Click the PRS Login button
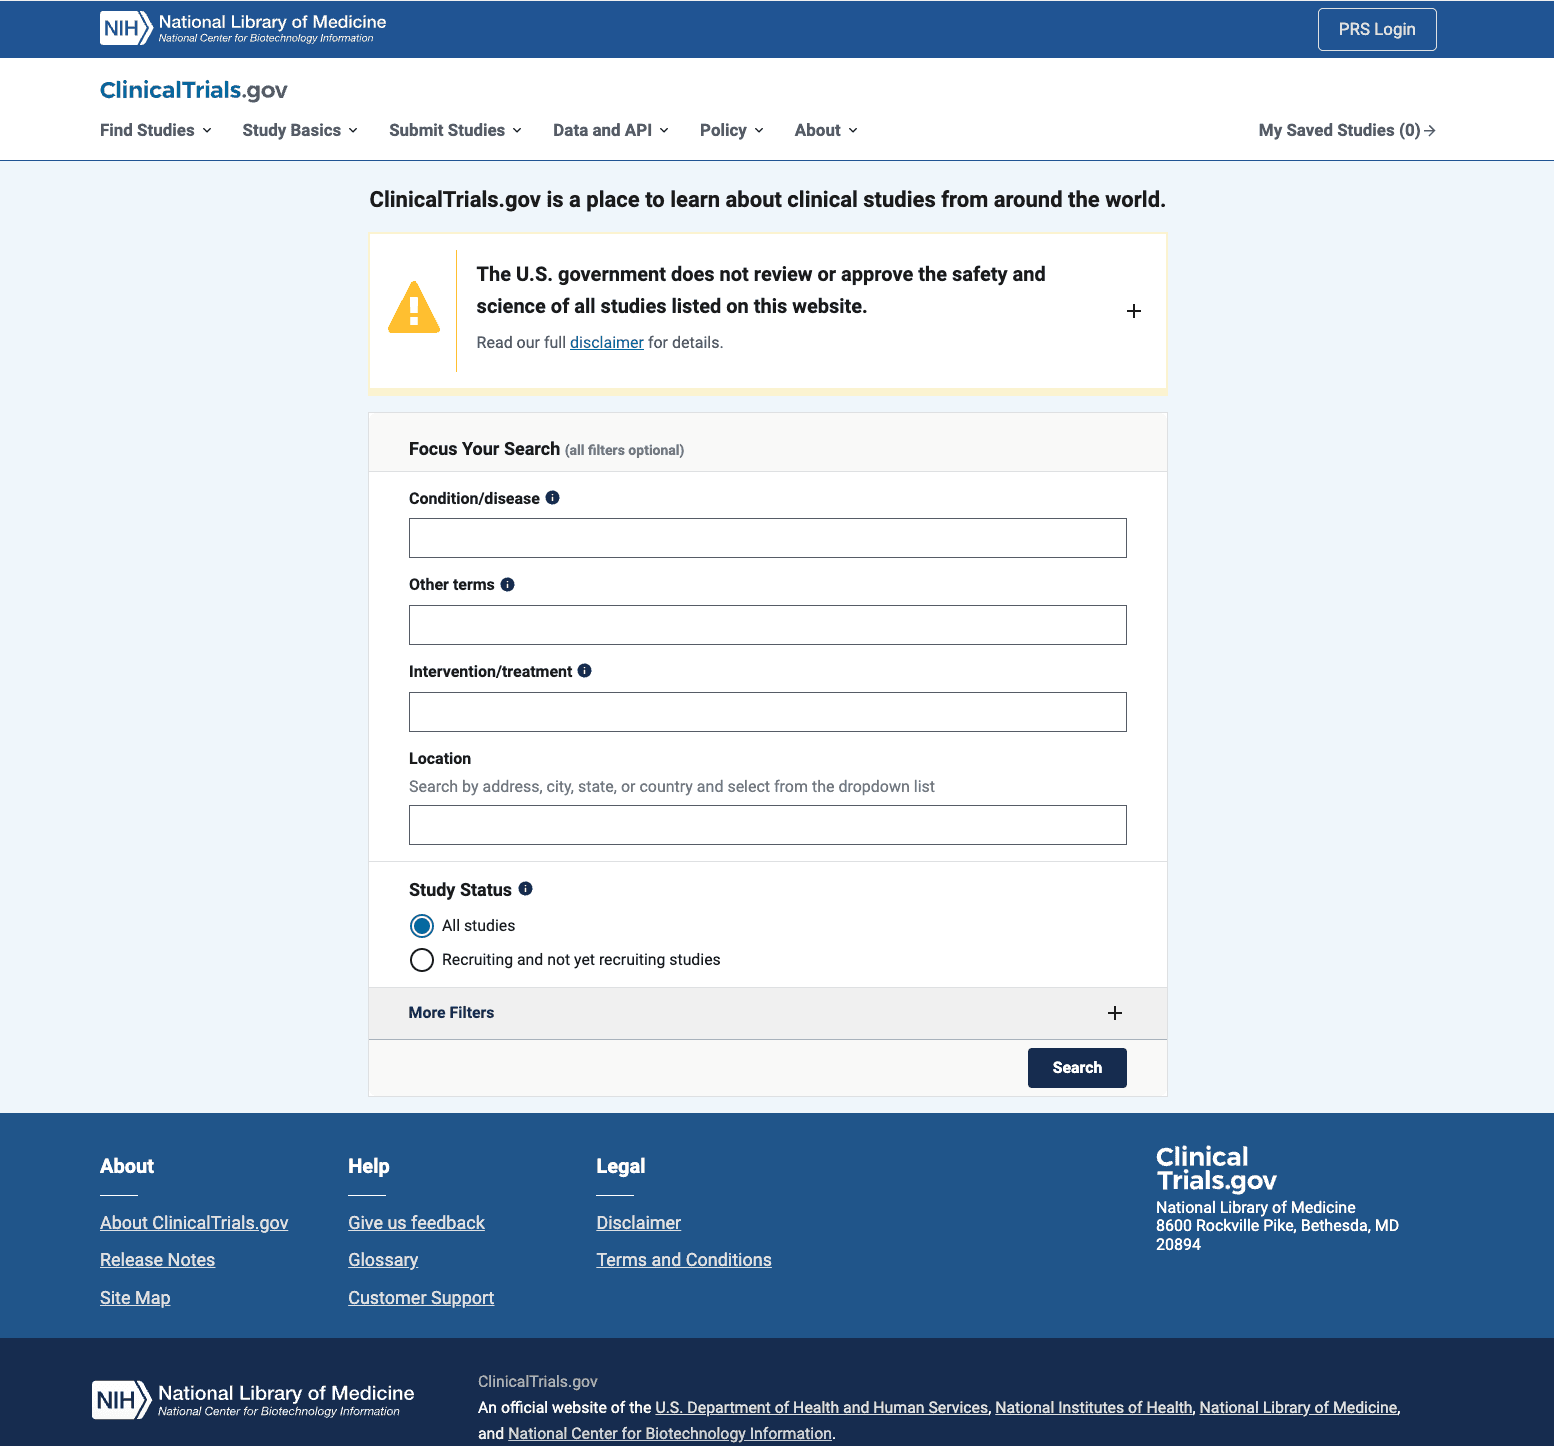 pyautogui.click(x=1376, y=29)
